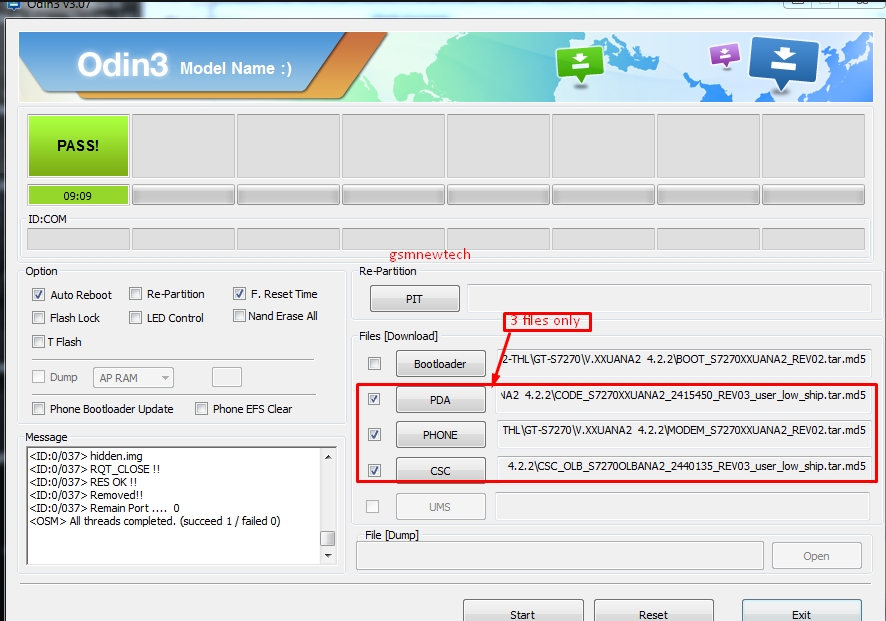Click the Bootloader file path field
Viewport: 886px width, 621px height.
683,363
